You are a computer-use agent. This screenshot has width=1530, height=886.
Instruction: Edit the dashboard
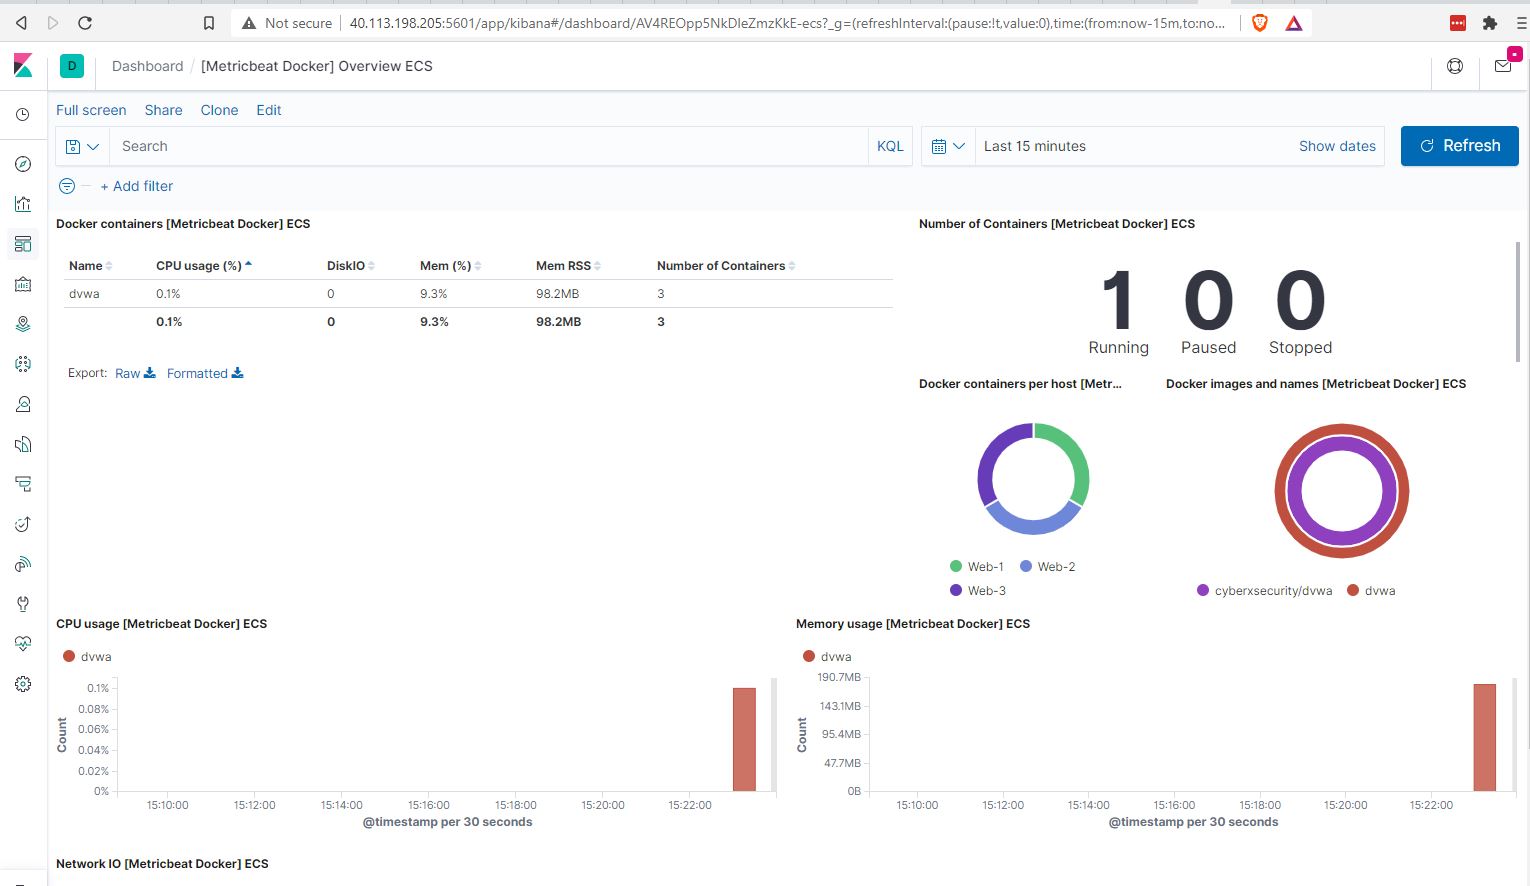pos(269,110)
